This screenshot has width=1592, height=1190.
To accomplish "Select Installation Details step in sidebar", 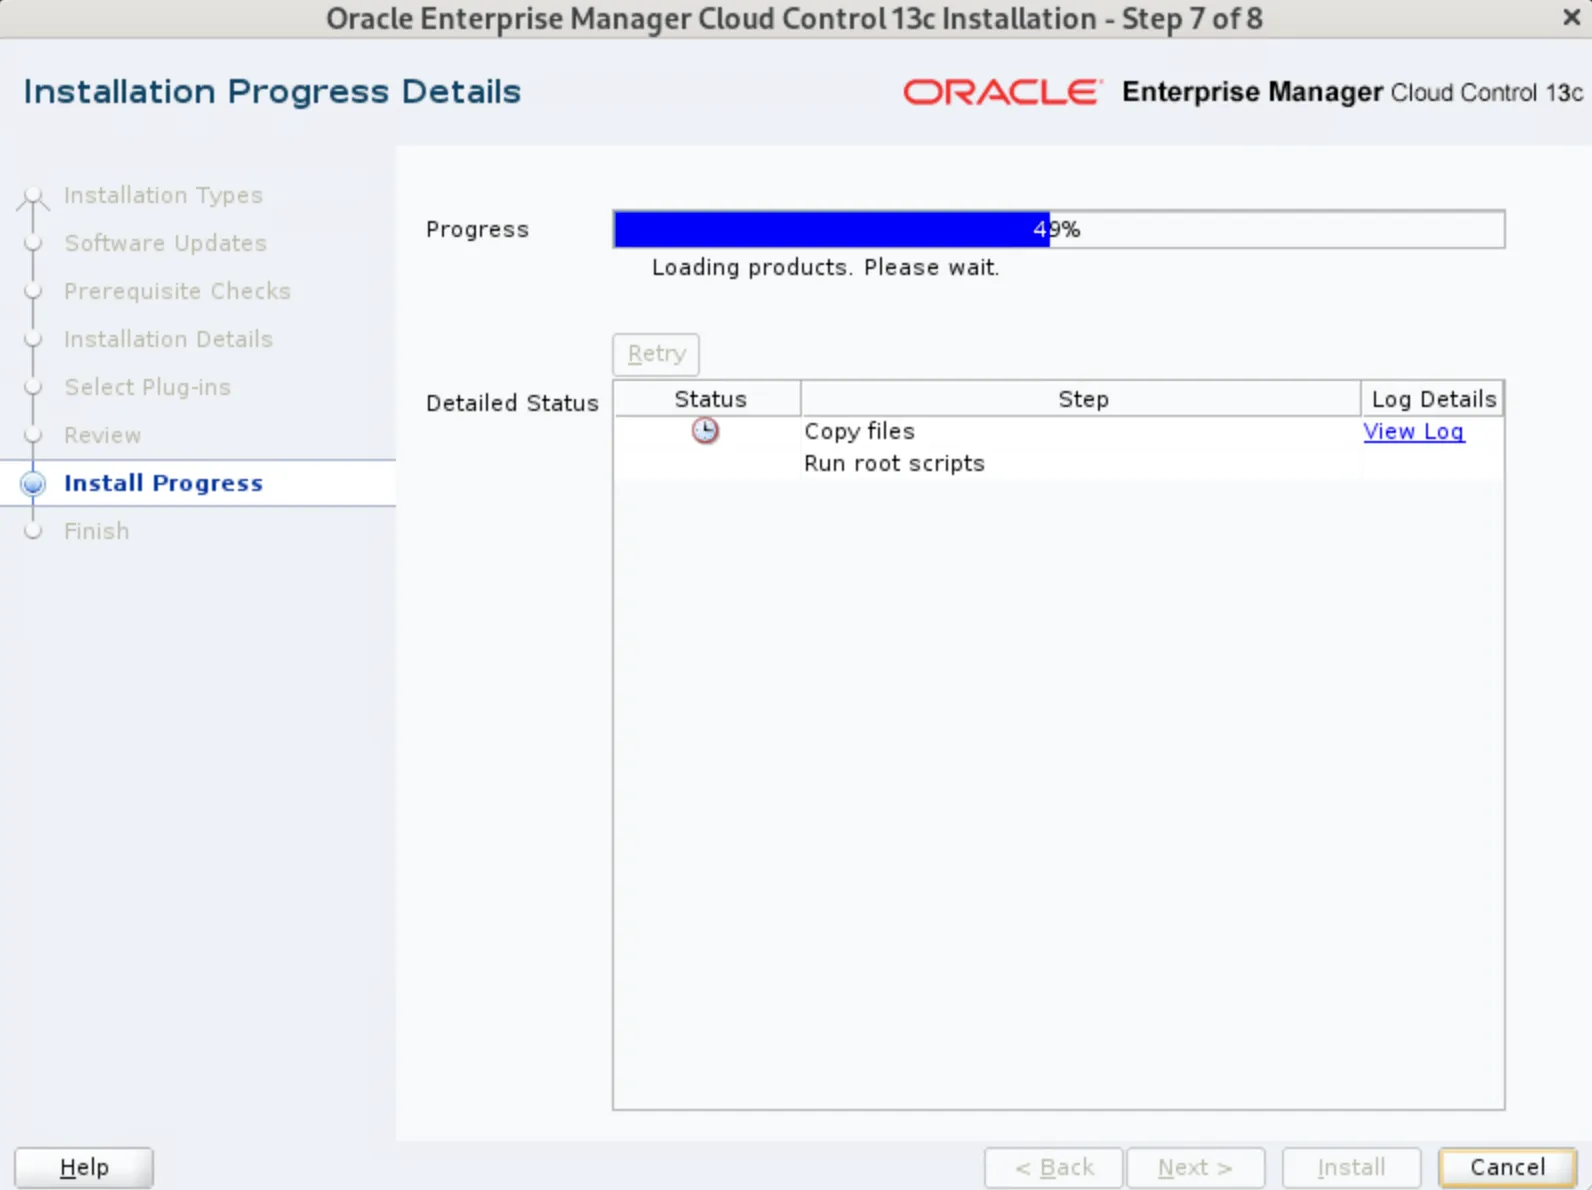I will tap(168, 339).
